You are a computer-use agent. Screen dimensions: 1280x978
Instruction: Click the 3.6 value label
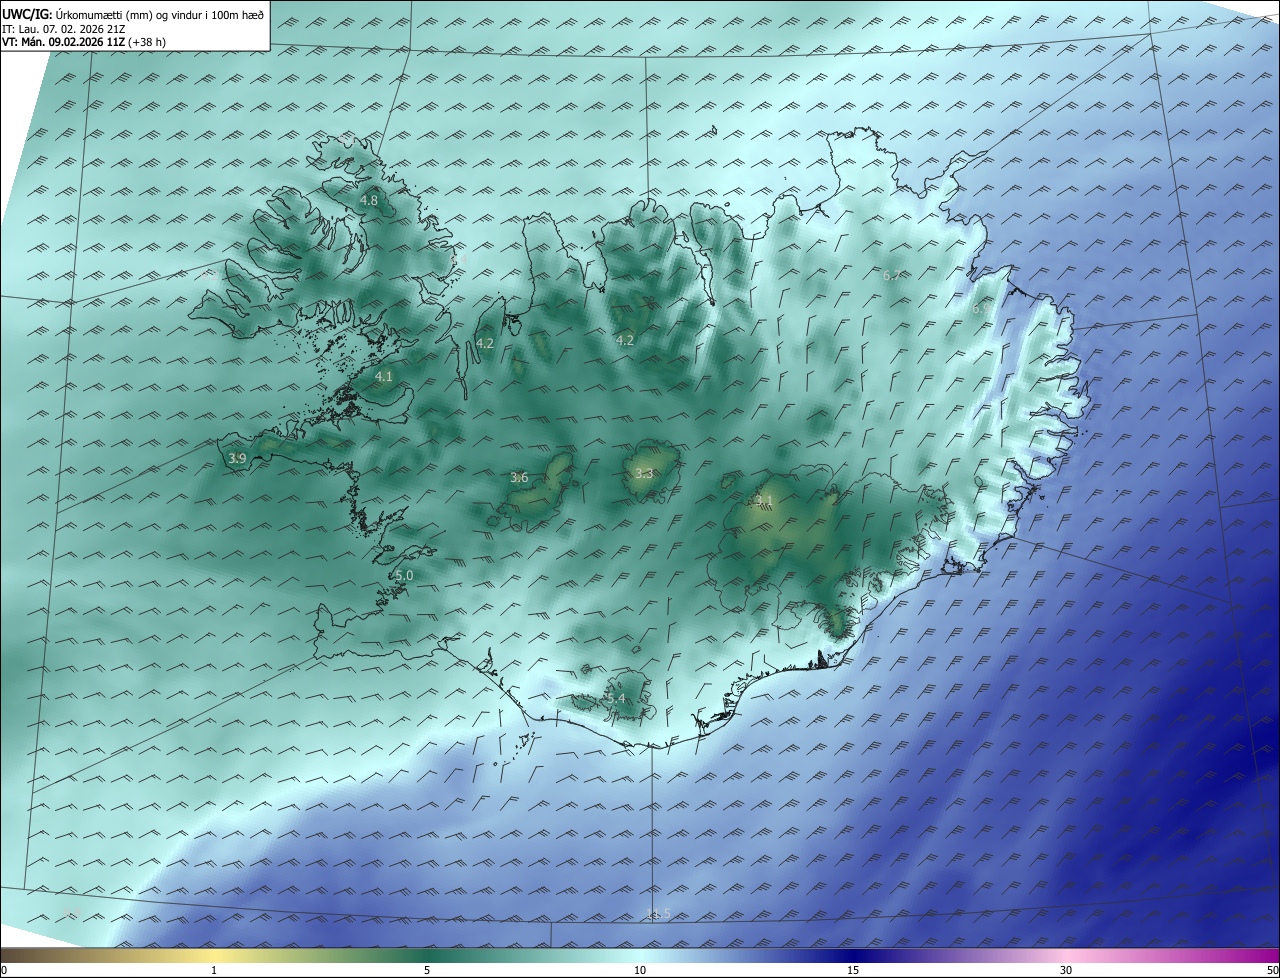[519, 478]
